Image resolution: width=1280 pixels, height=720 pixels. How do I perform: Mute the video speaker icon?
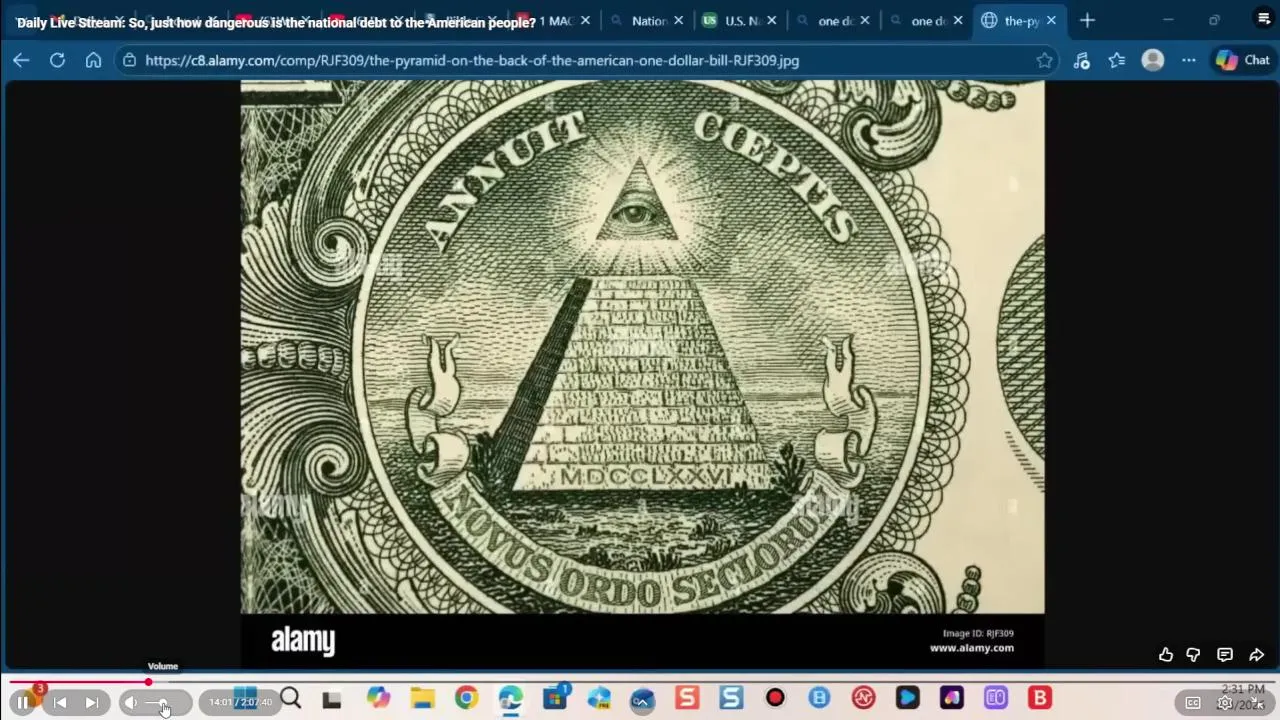tap(130, 703)
